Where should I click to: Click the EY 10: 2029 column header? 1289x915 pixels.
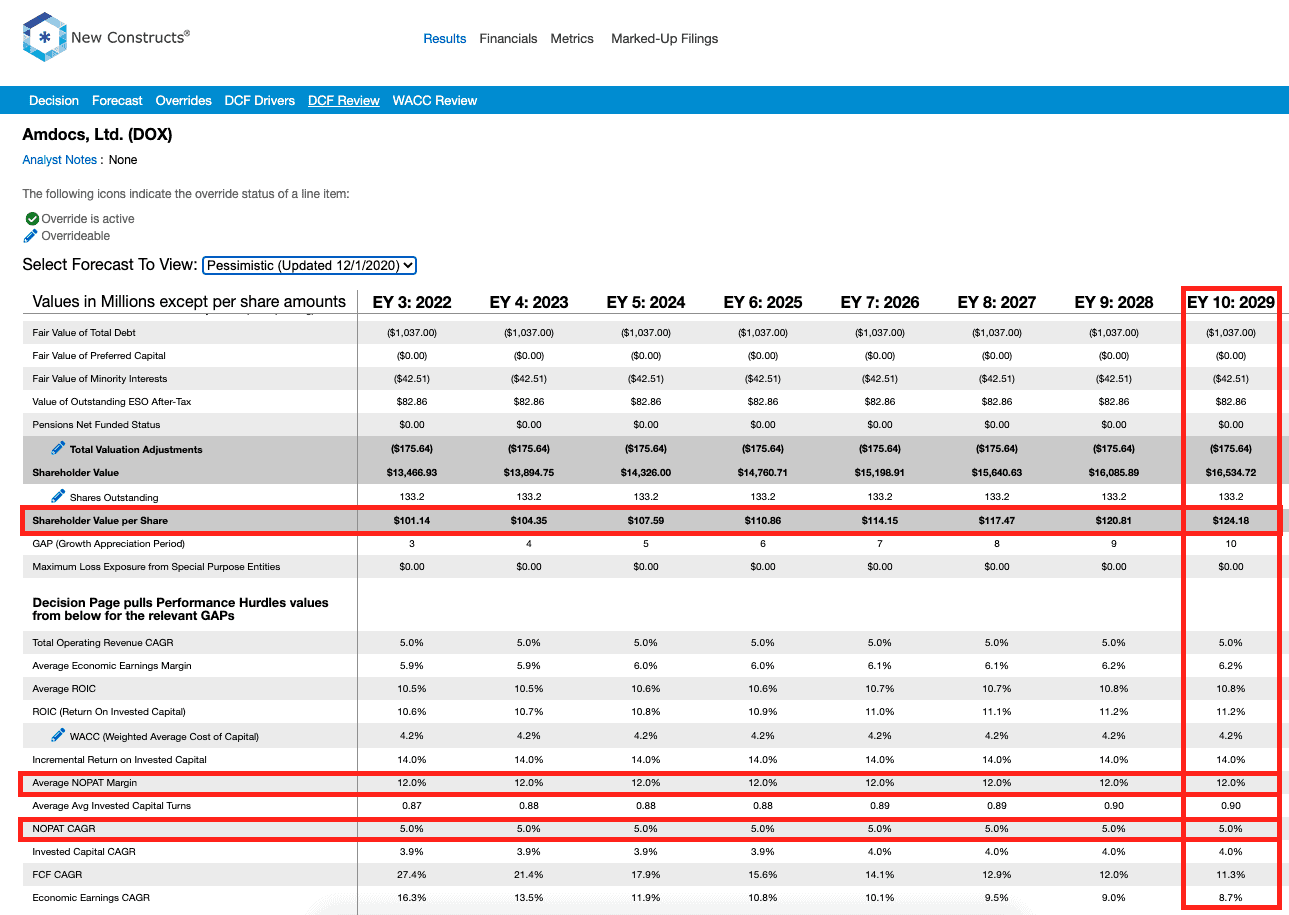coord(1231,302)
